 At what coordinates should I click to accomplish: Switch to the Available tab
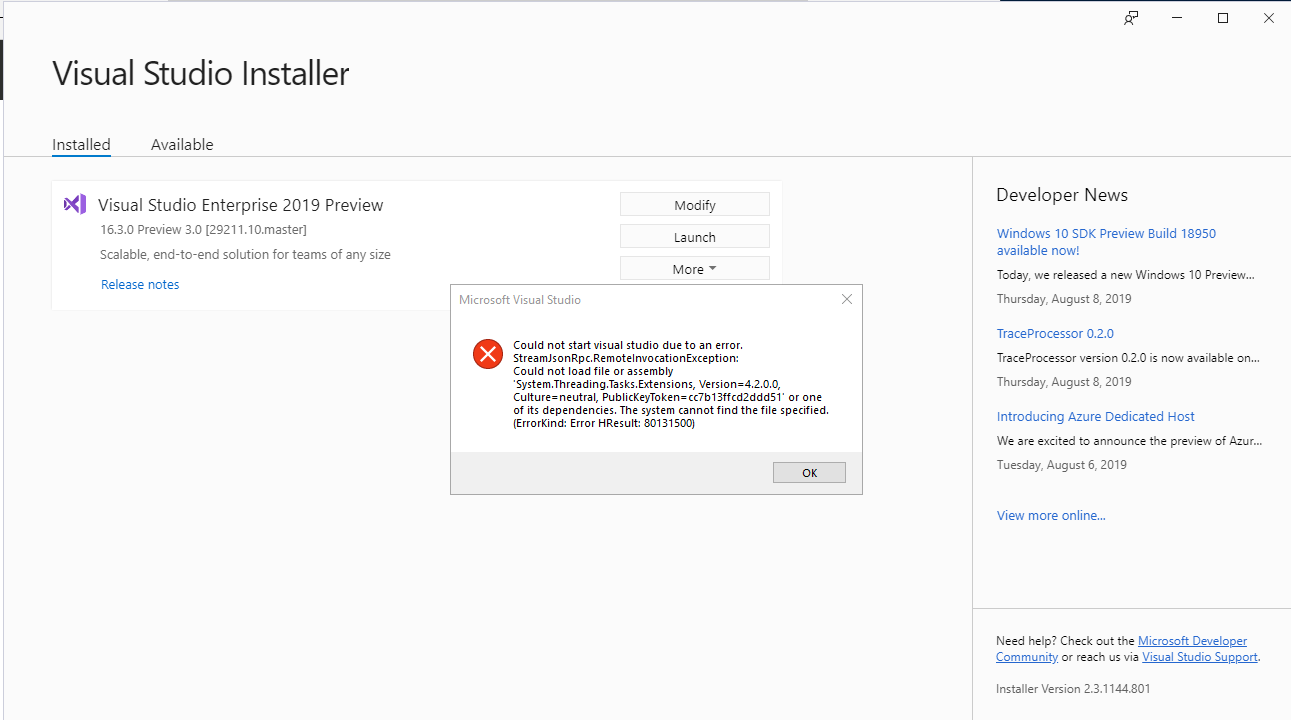pos(182,144)
